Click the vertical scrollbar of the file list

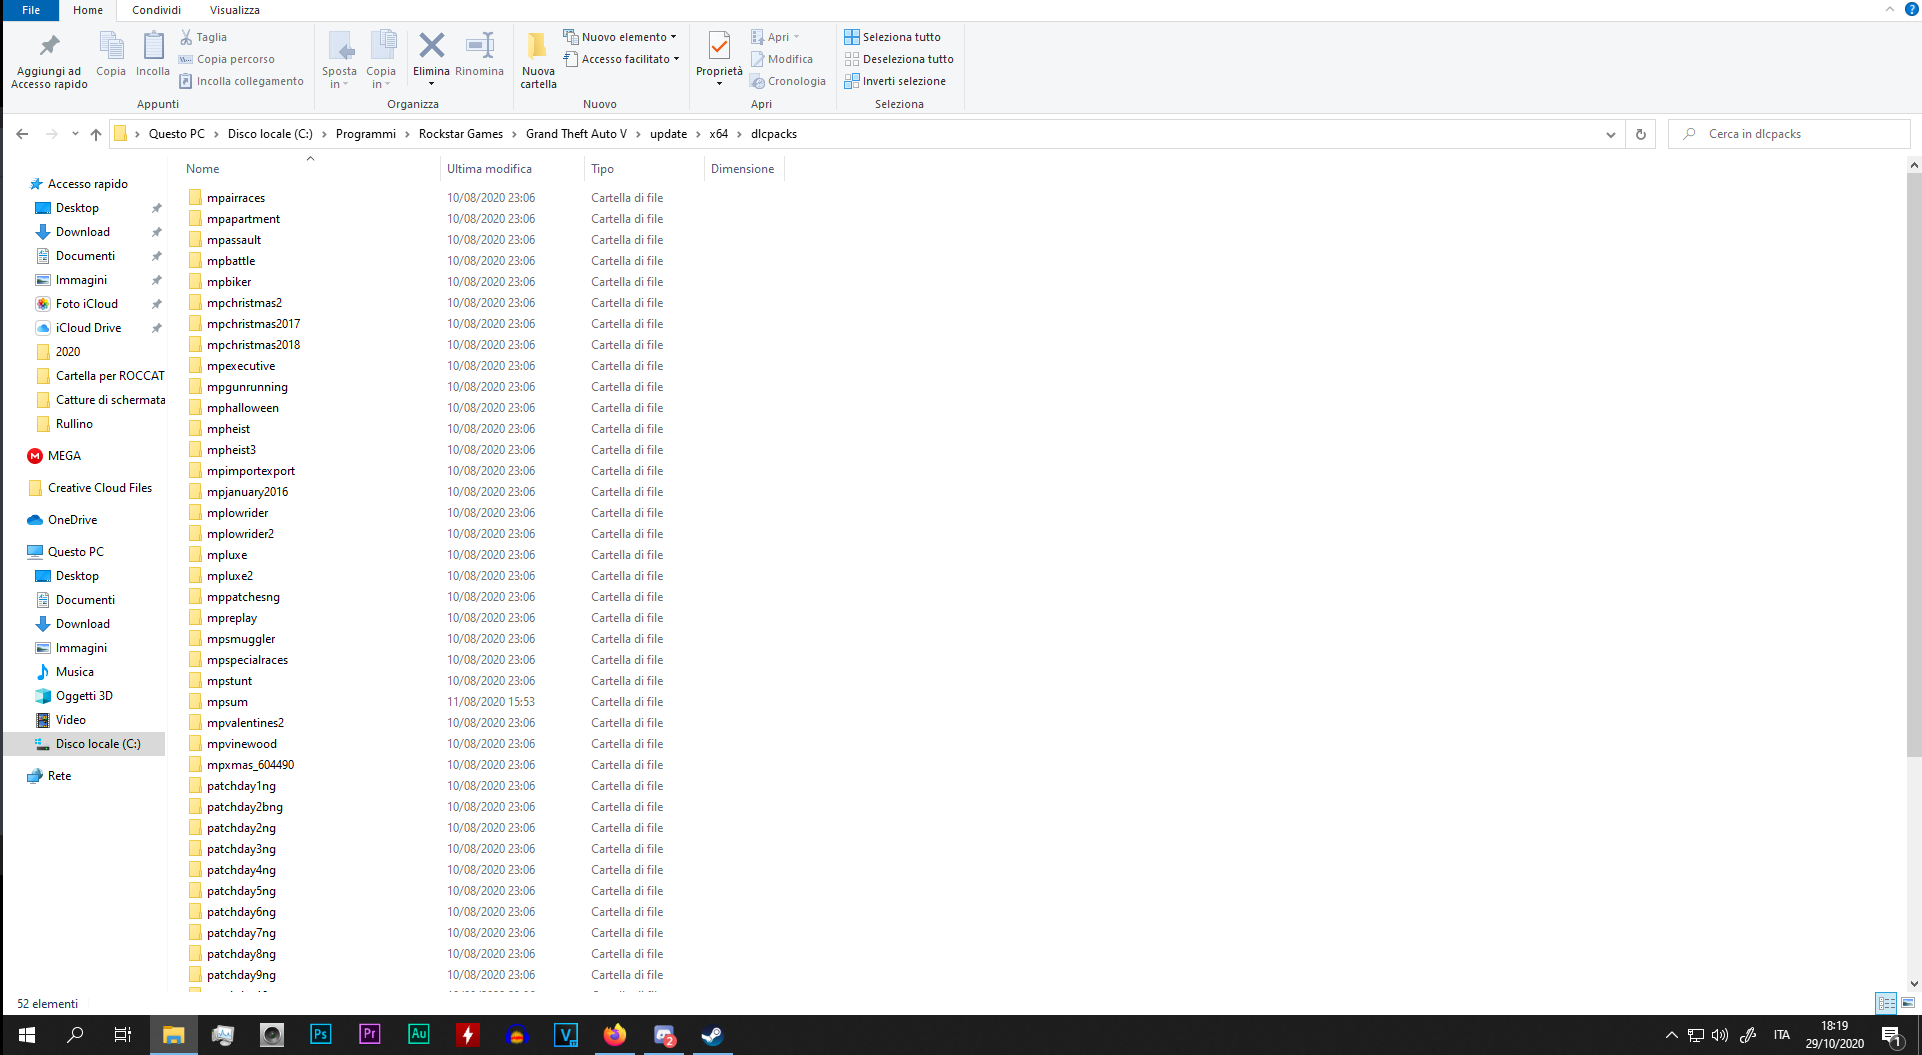pyautogui.click(x=1913, y=460)
